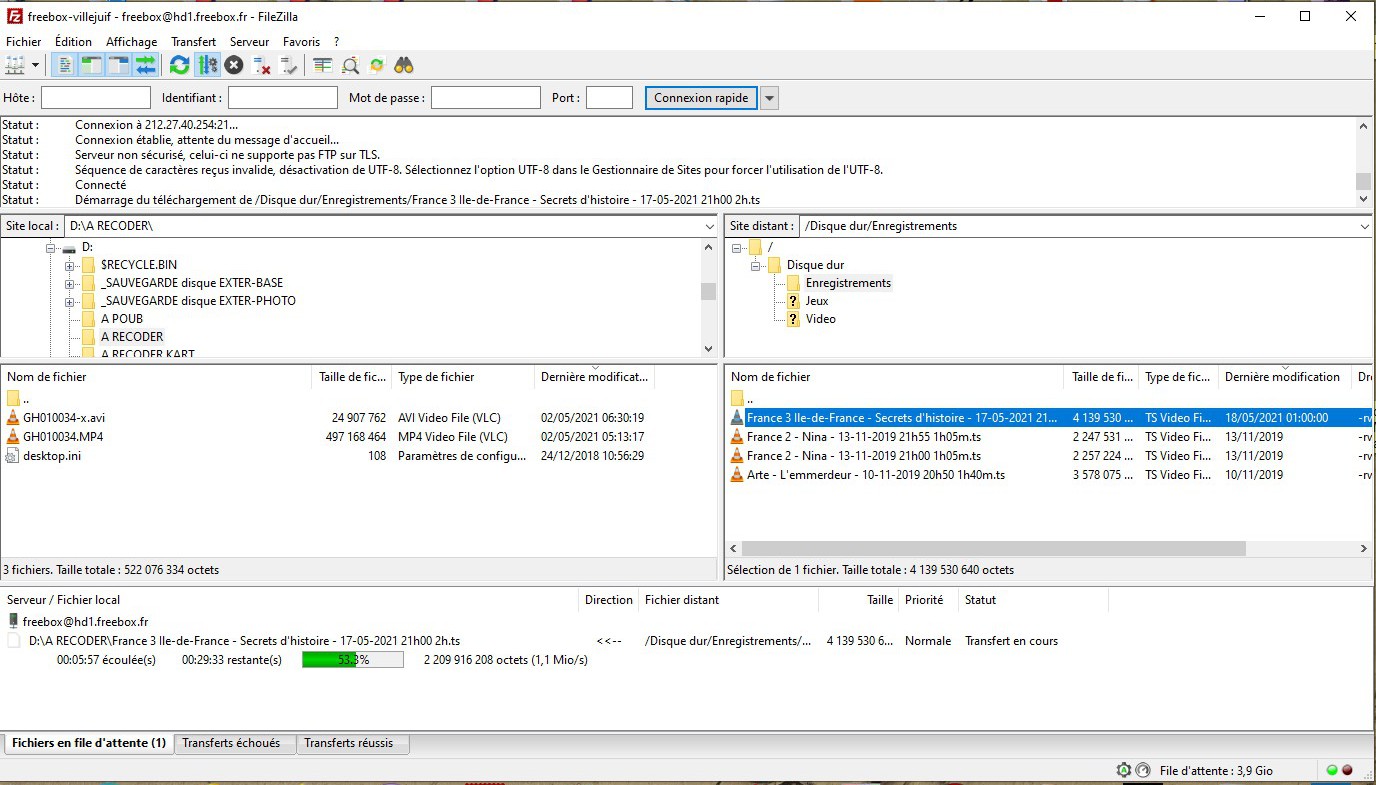
Task: Select the Video remote folder
Action: pos(821,319)
